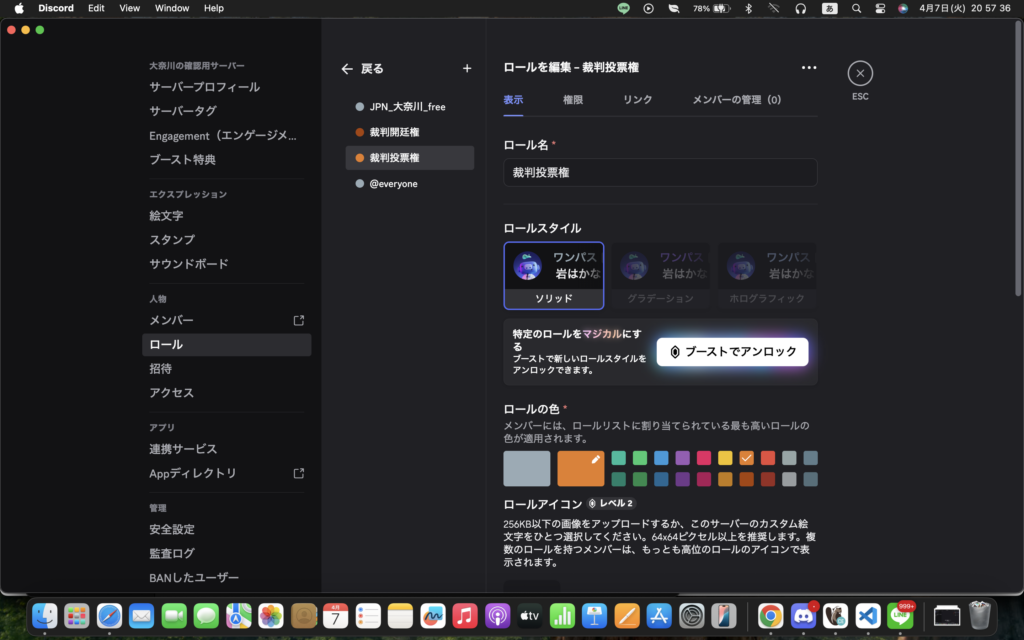Click the ロール名 text field
Viewport: 1024px width, 640px height.
[x=660, y=172]
